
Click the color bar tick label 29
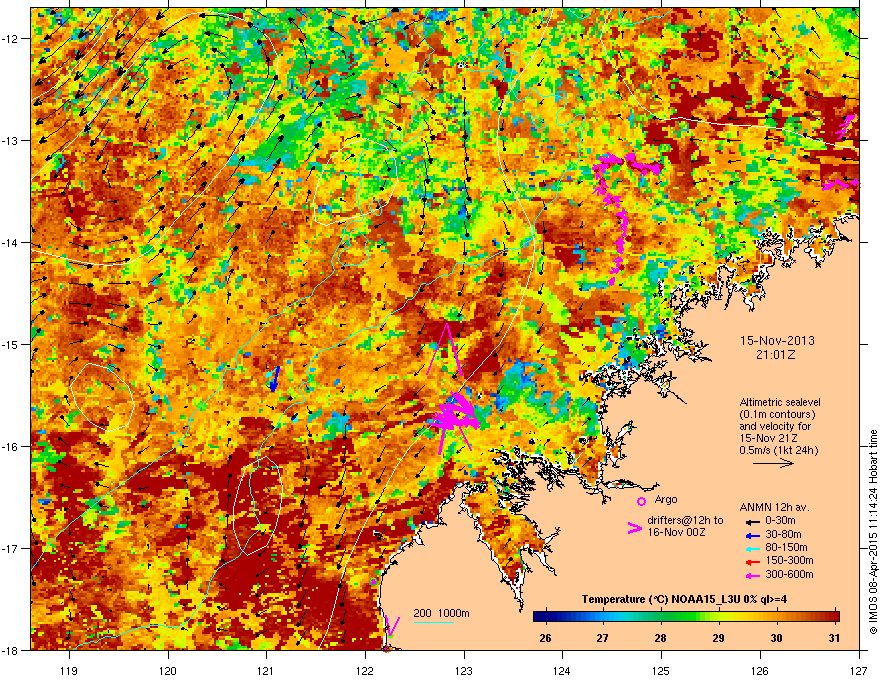point(719,638)
